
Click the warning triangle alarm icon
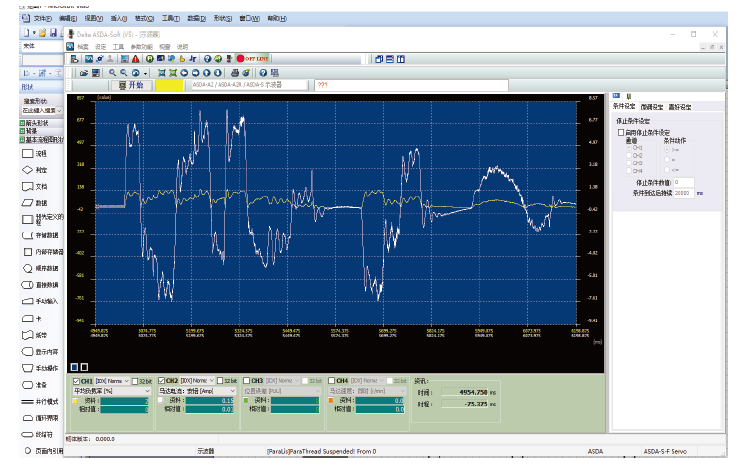134,59
